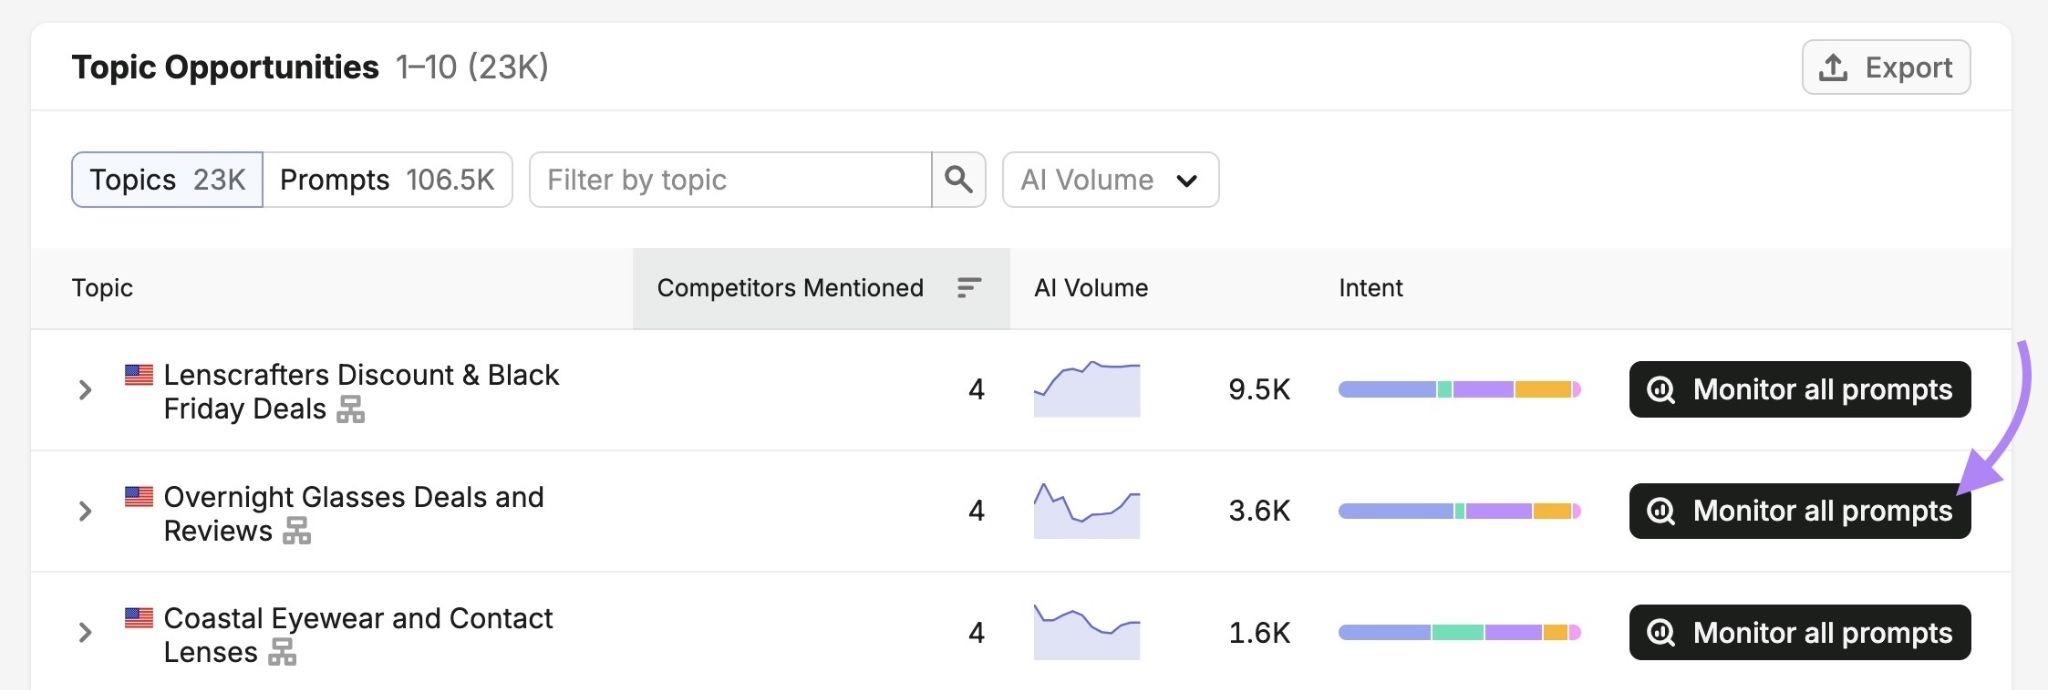This screenshot has width=2048, height=690.
Task: Open the Lenscrafters Discount & Black Friday Deals topic
Action: [361, 392]
